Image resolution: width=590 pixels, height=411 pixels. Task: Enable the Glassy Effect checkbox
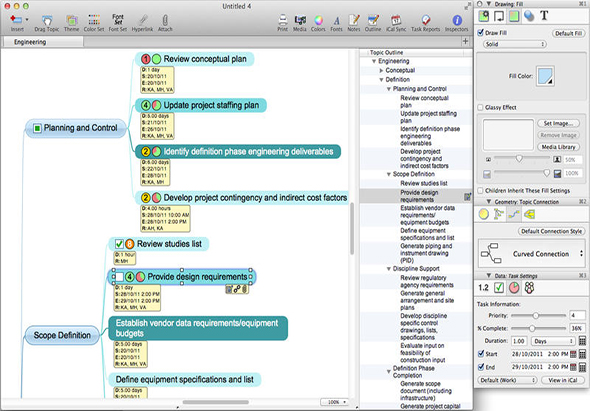[481, 107]
